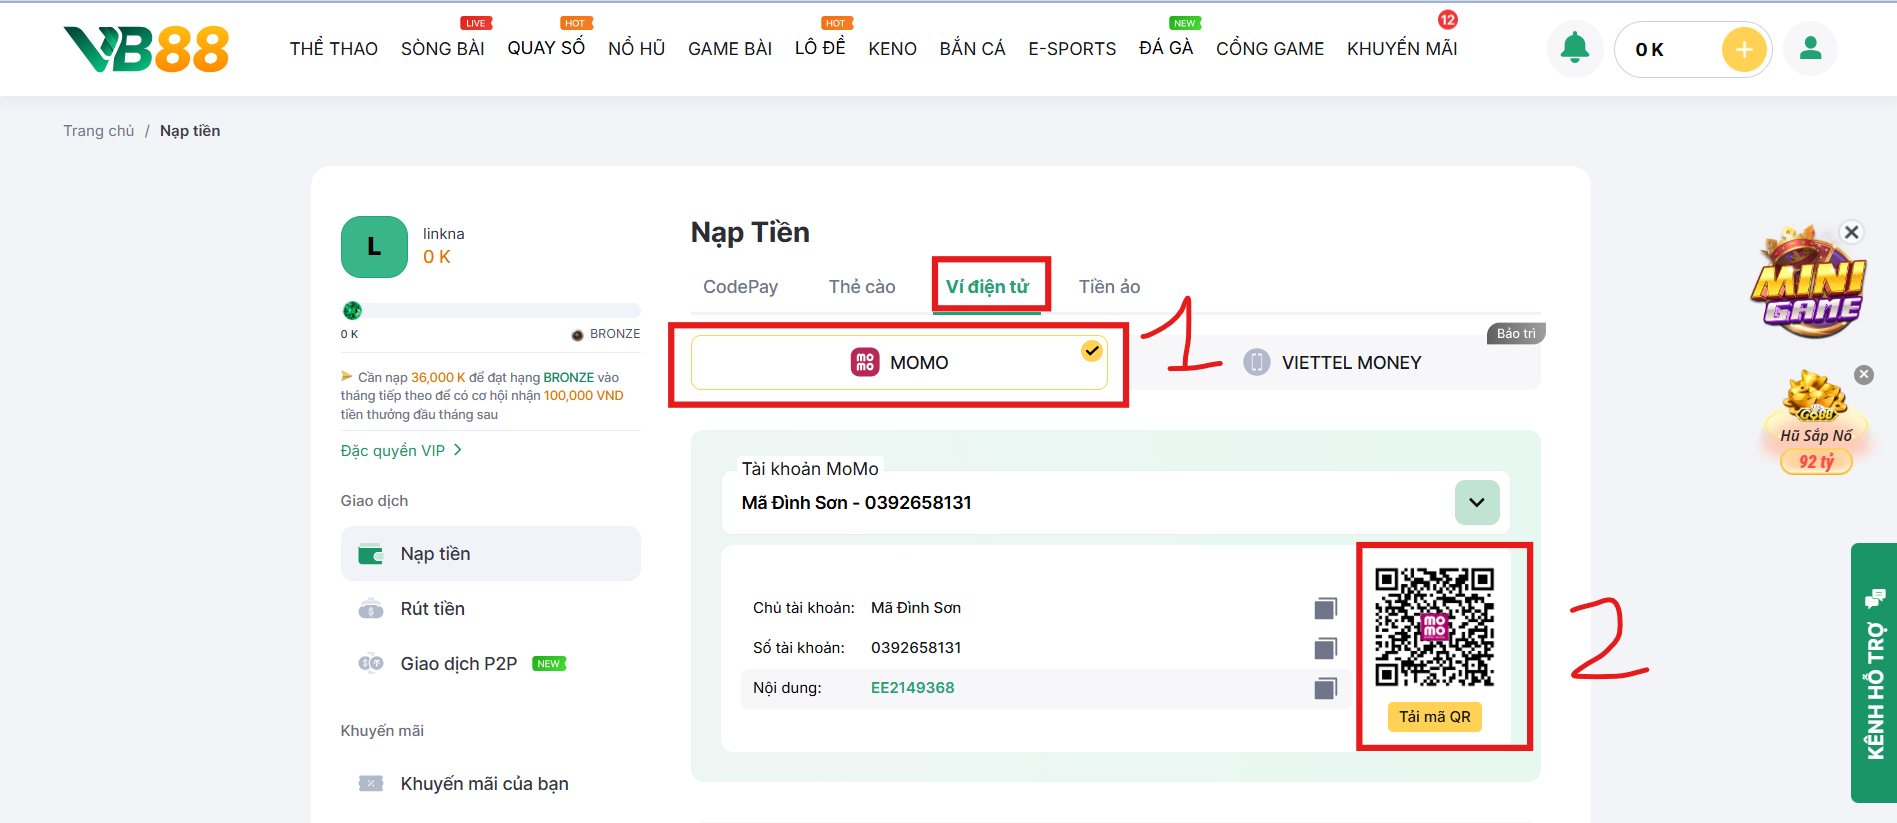The height and width of the screenshot is (823, 1897).
Task: Open the Khuyến Mãi menu item
Action: coord(1401,49)
